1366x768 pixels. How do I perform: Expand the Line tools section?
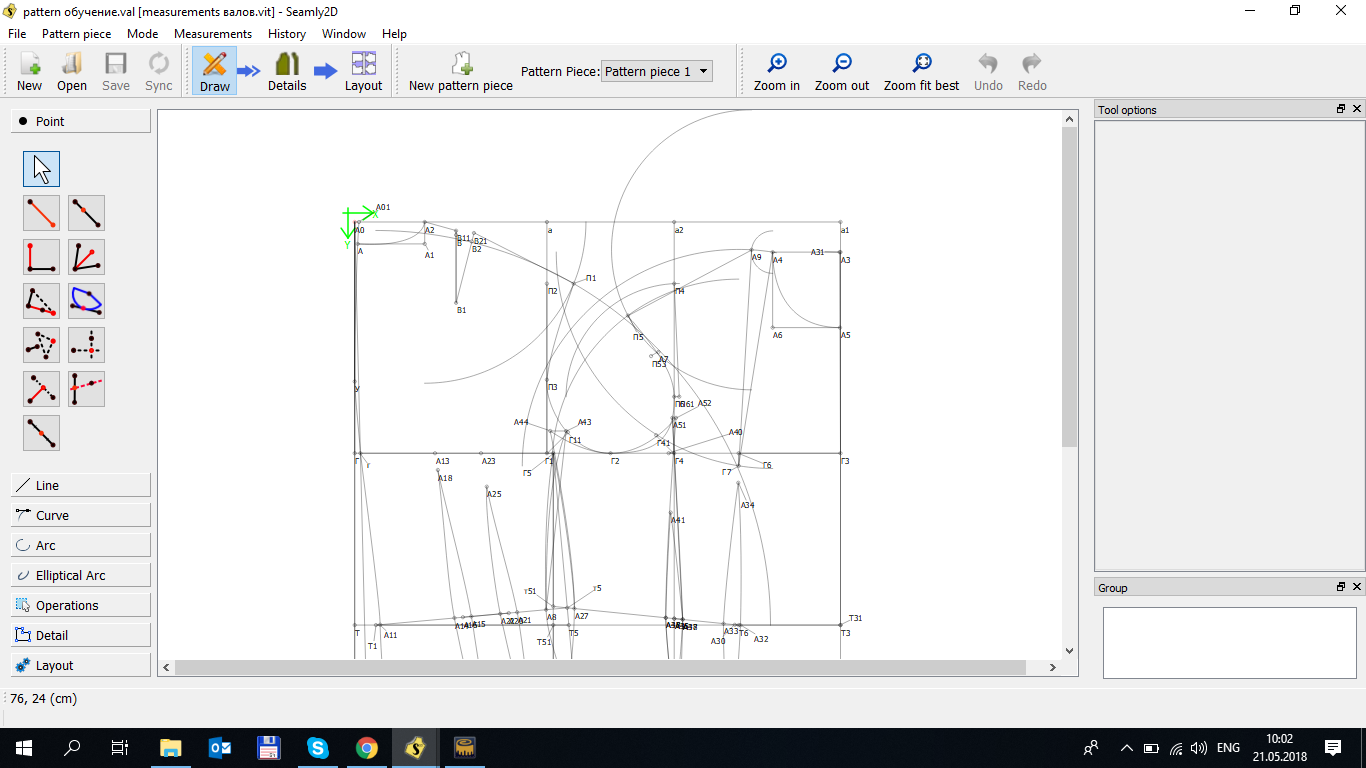pos(81,485)
